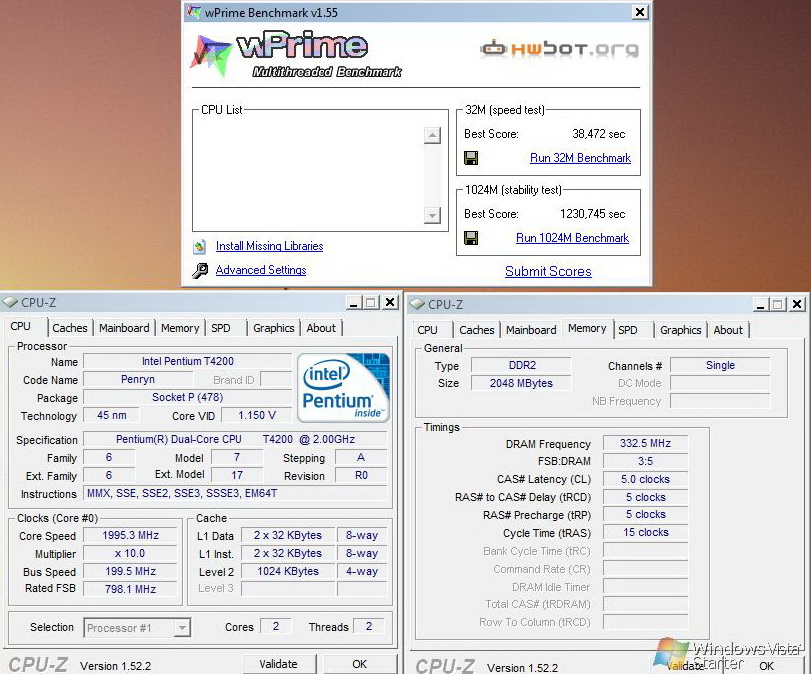Screen dimensions: 811x674
Task: Click the Level 2 1024 KBytes value
Action: (288, 571)
